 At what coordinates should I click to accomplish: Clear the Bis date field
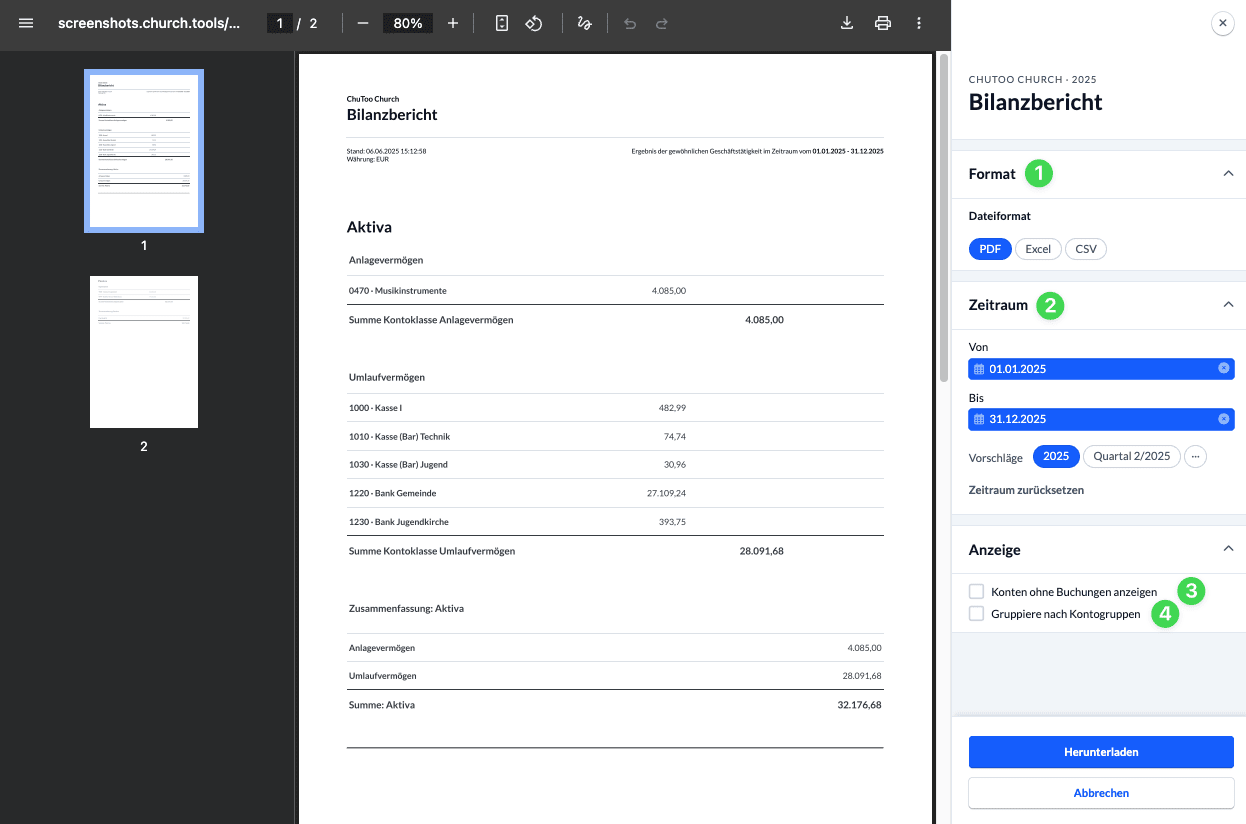tap(1223, 419)
